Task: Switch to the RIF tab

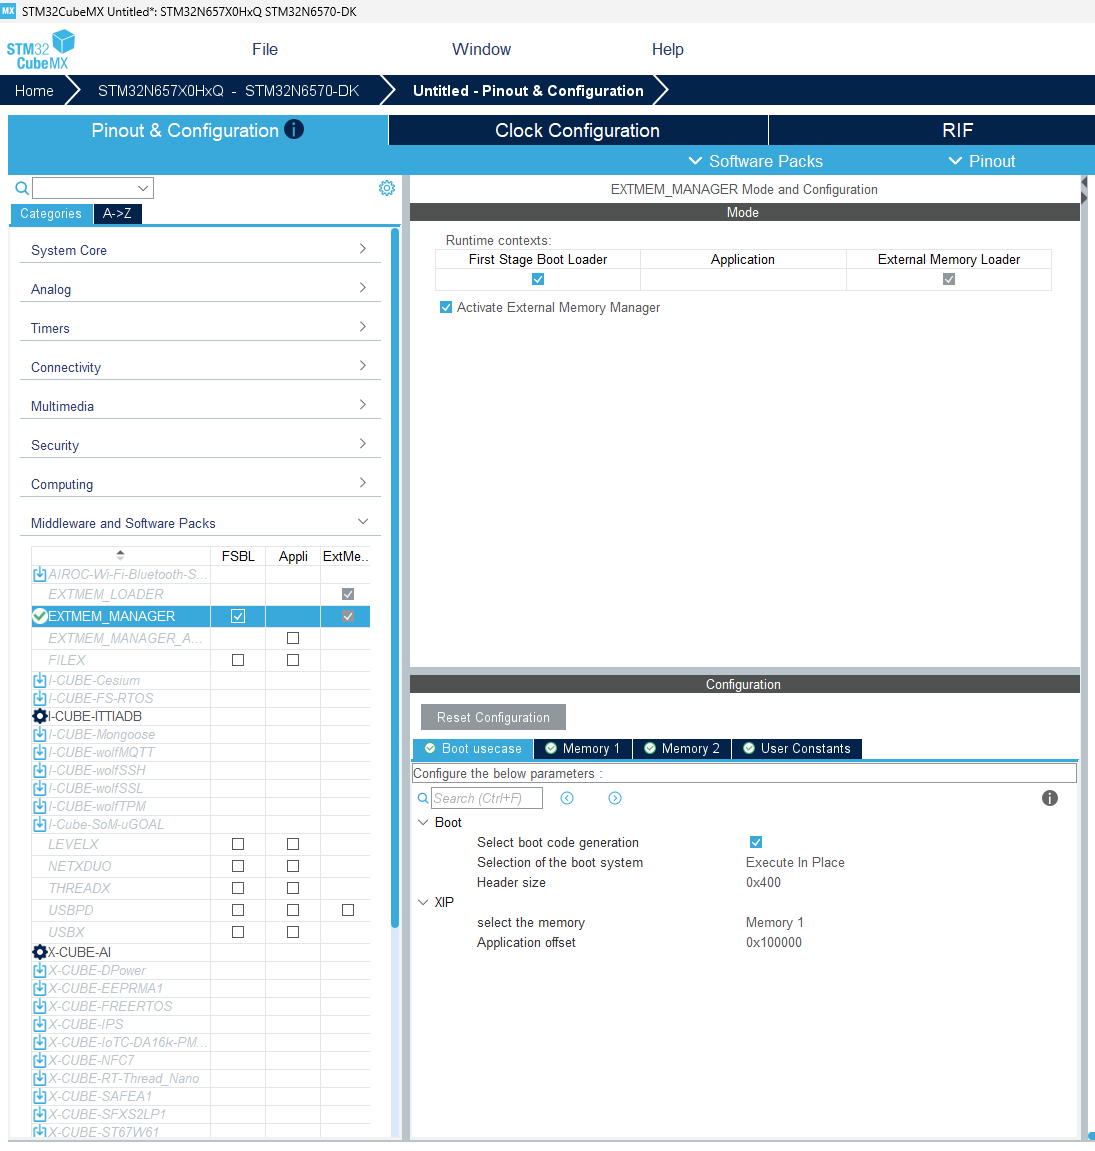Action: [957, 130]
